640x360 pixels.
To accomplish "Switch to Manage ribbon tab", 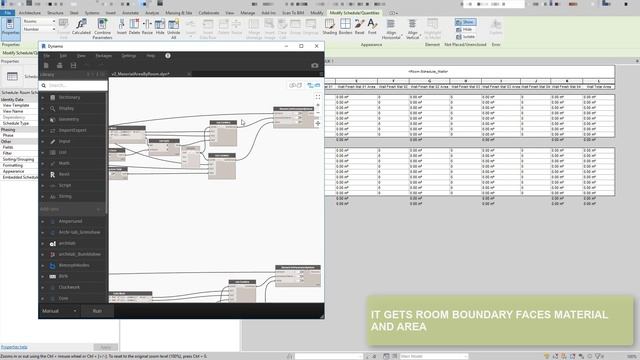I will tap(247, 13).
